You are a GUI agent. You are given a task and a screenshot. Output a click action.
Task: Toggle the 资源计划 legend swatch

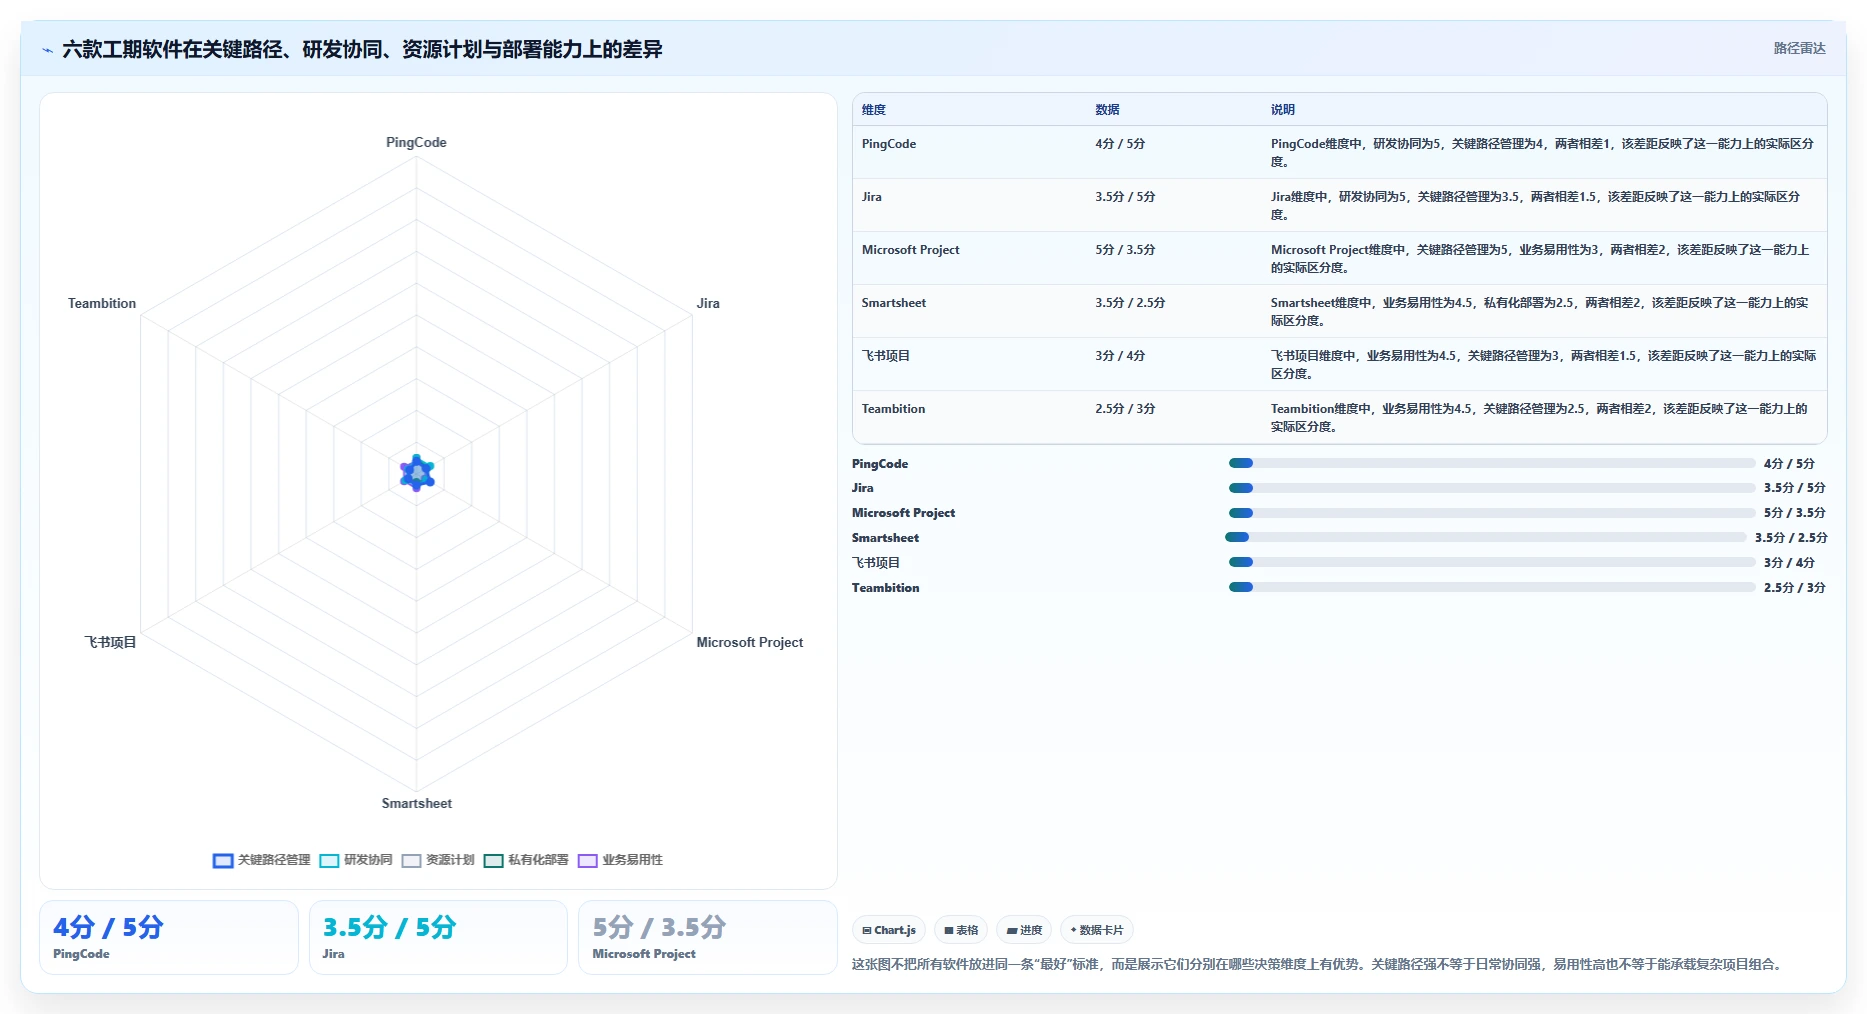pyautogui.click(x=411, y=860)
